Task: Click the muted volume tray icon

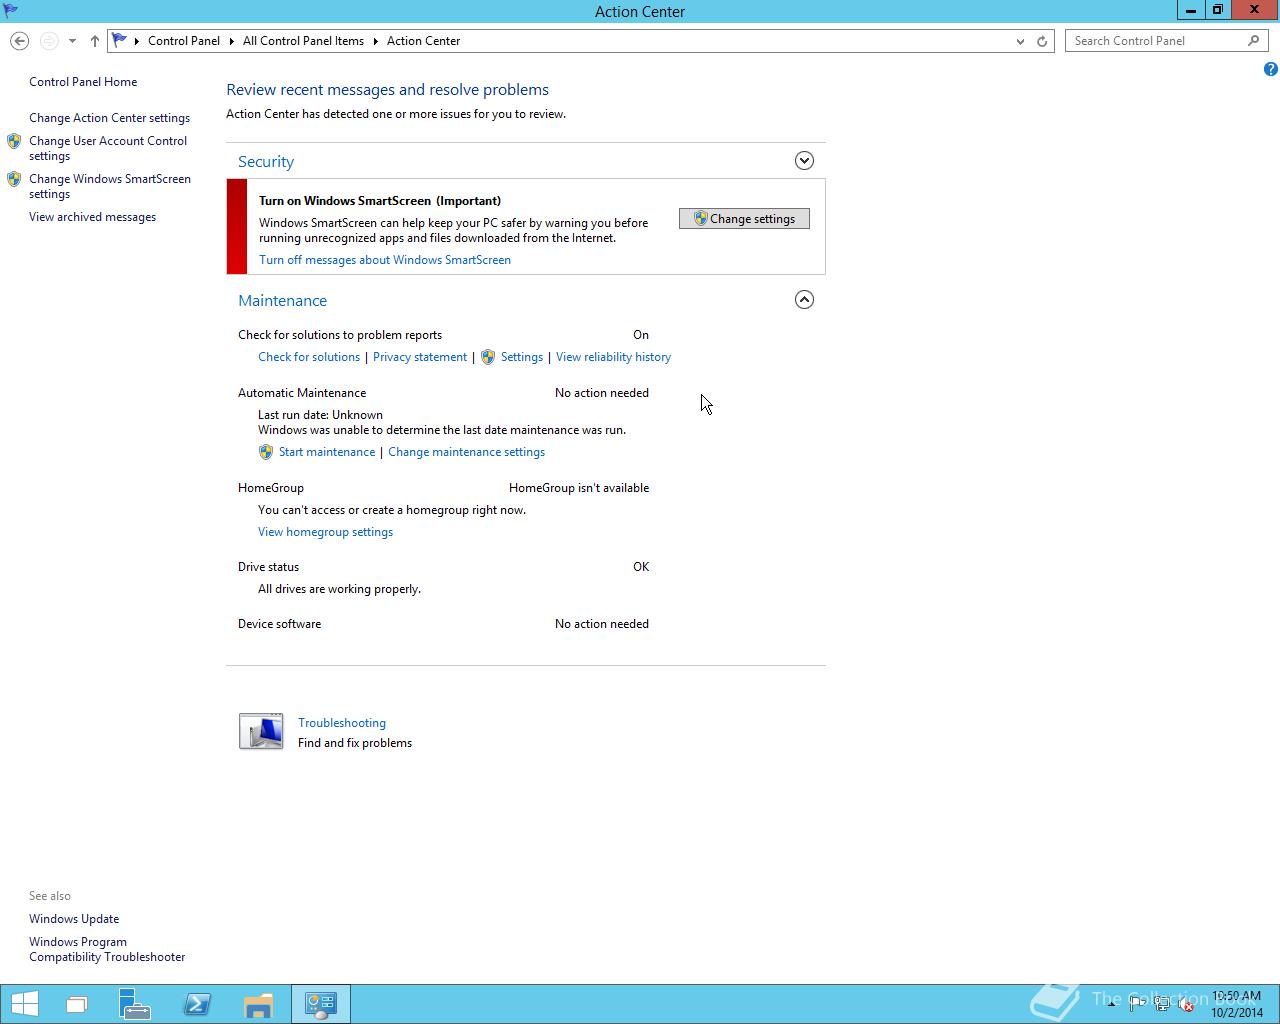Action: (x=1187, y=1004)
